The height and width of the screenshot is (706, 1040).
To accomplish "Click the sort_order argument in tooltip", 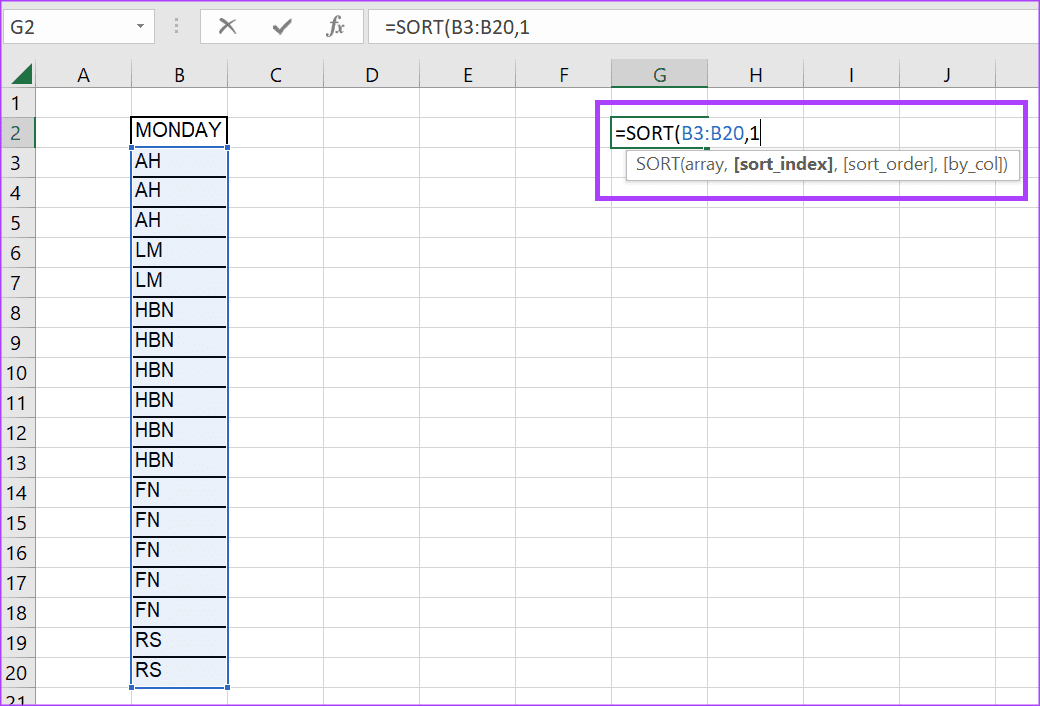I will (x=888, y=165).
